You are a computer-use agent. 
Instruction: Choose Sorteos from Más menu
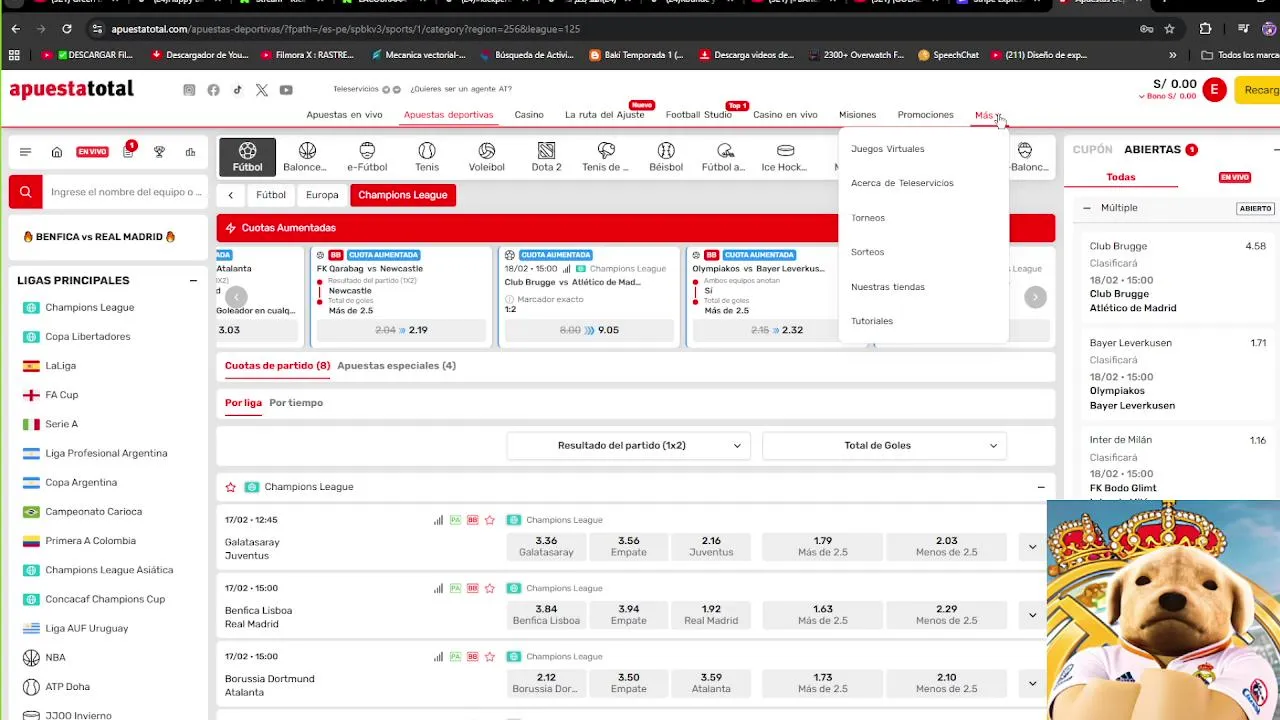tap(868, 252)
